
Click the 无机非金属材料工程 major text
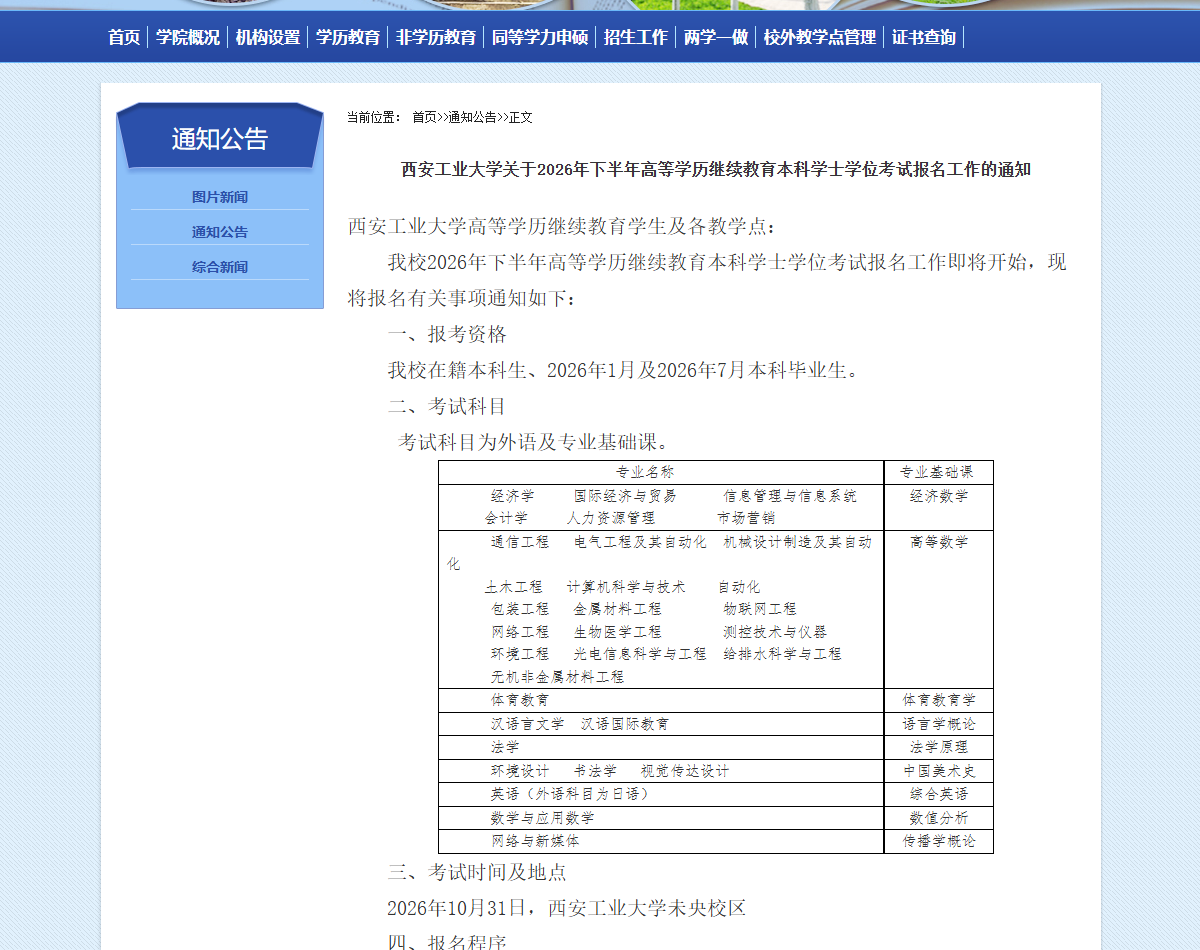coord(557,677)
